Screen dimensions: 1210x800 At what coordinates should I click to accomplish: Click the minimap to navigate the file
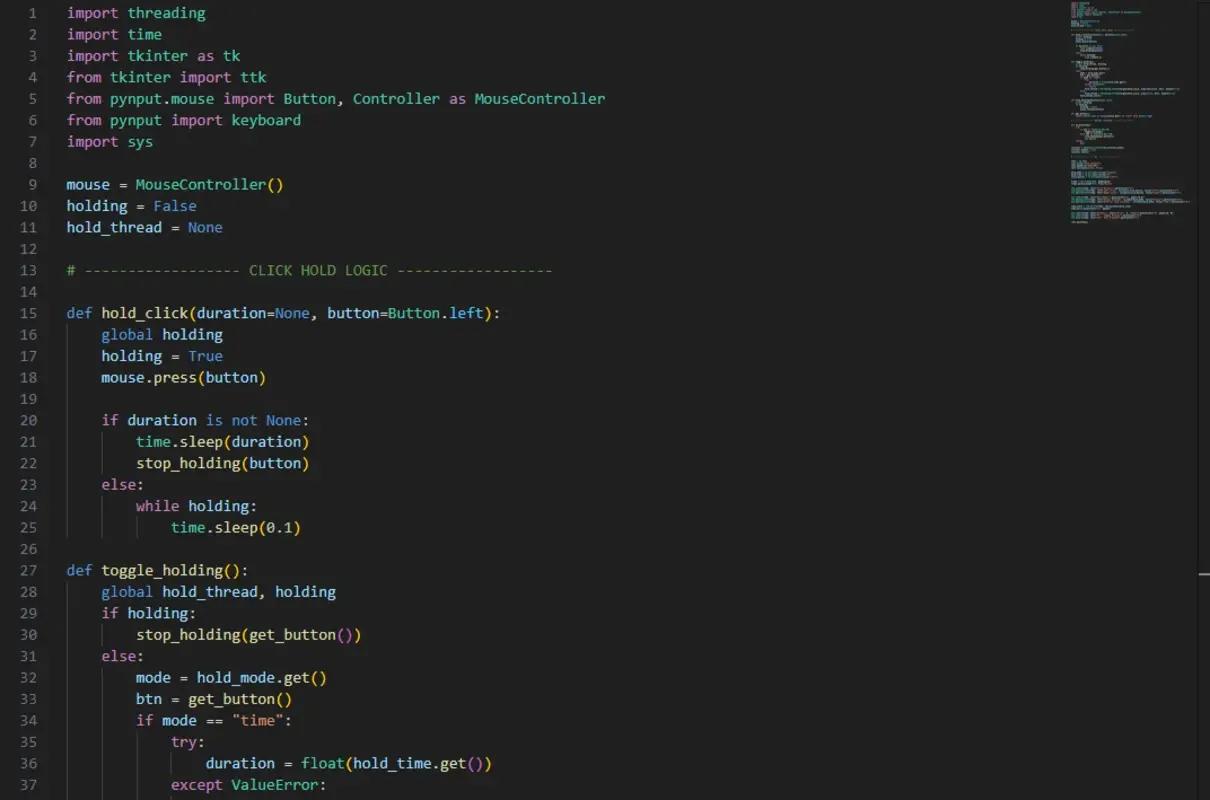pyautogui.click(x=1130, y=110)
